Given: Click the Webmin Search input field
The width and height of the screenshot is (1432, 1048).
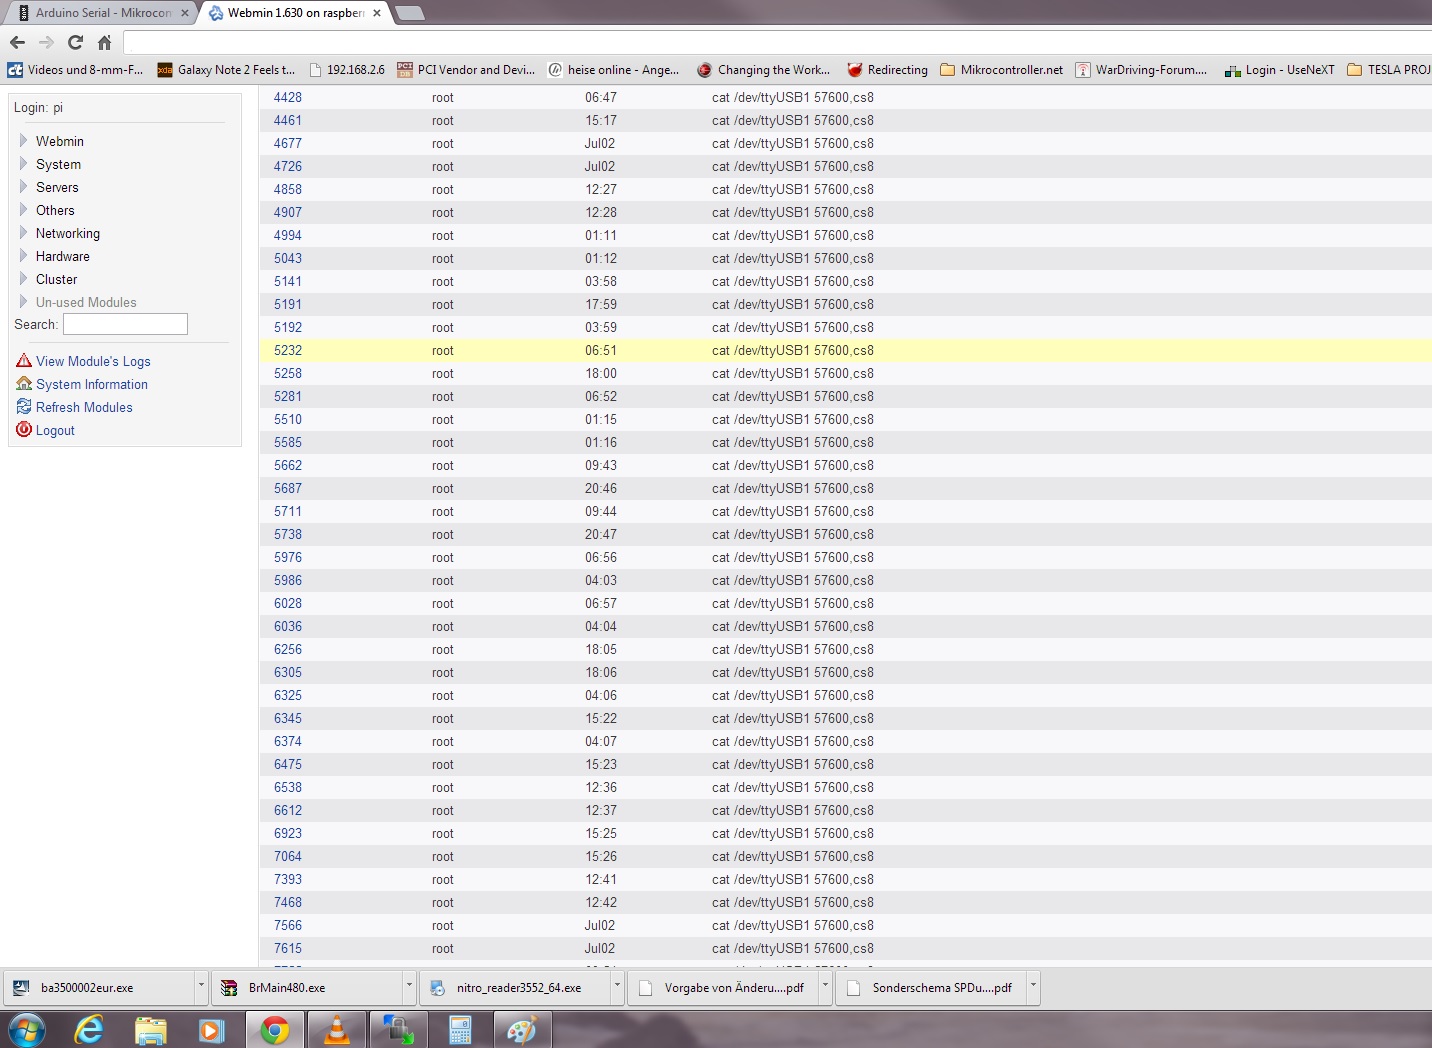Looking at the screenshot, I should tap(125, 324).
